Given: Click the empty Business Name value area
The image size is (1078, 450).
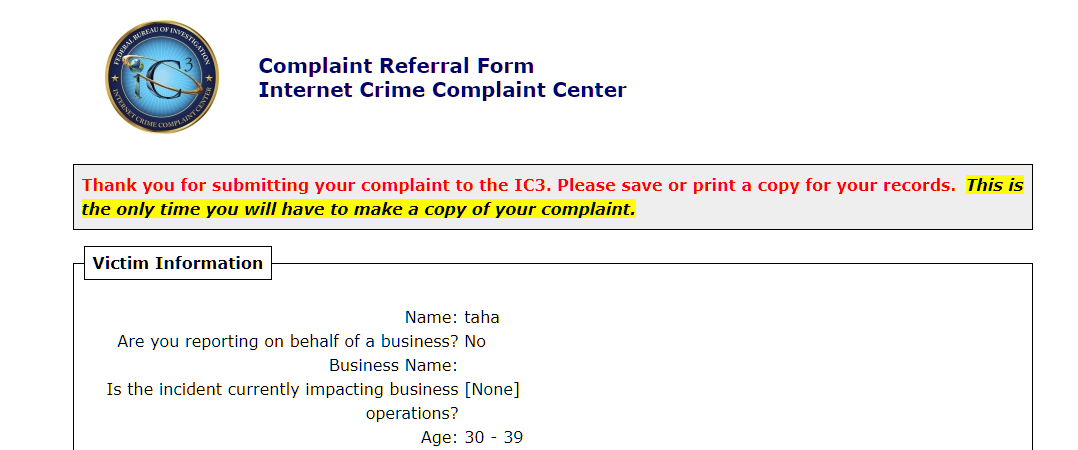Looking at the screenshot, I should tap(522, 365).
